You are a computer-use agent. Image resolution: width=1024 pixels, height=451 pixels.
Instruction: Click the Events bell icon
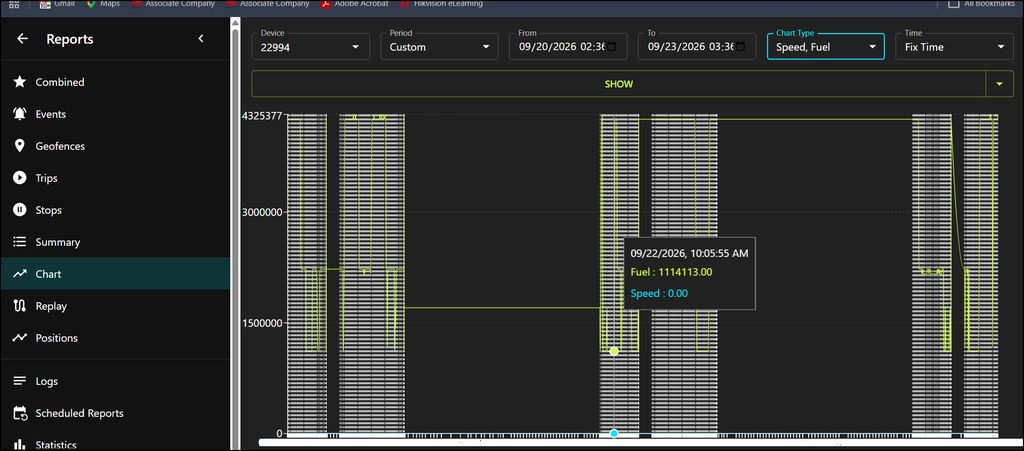(20, 114)
